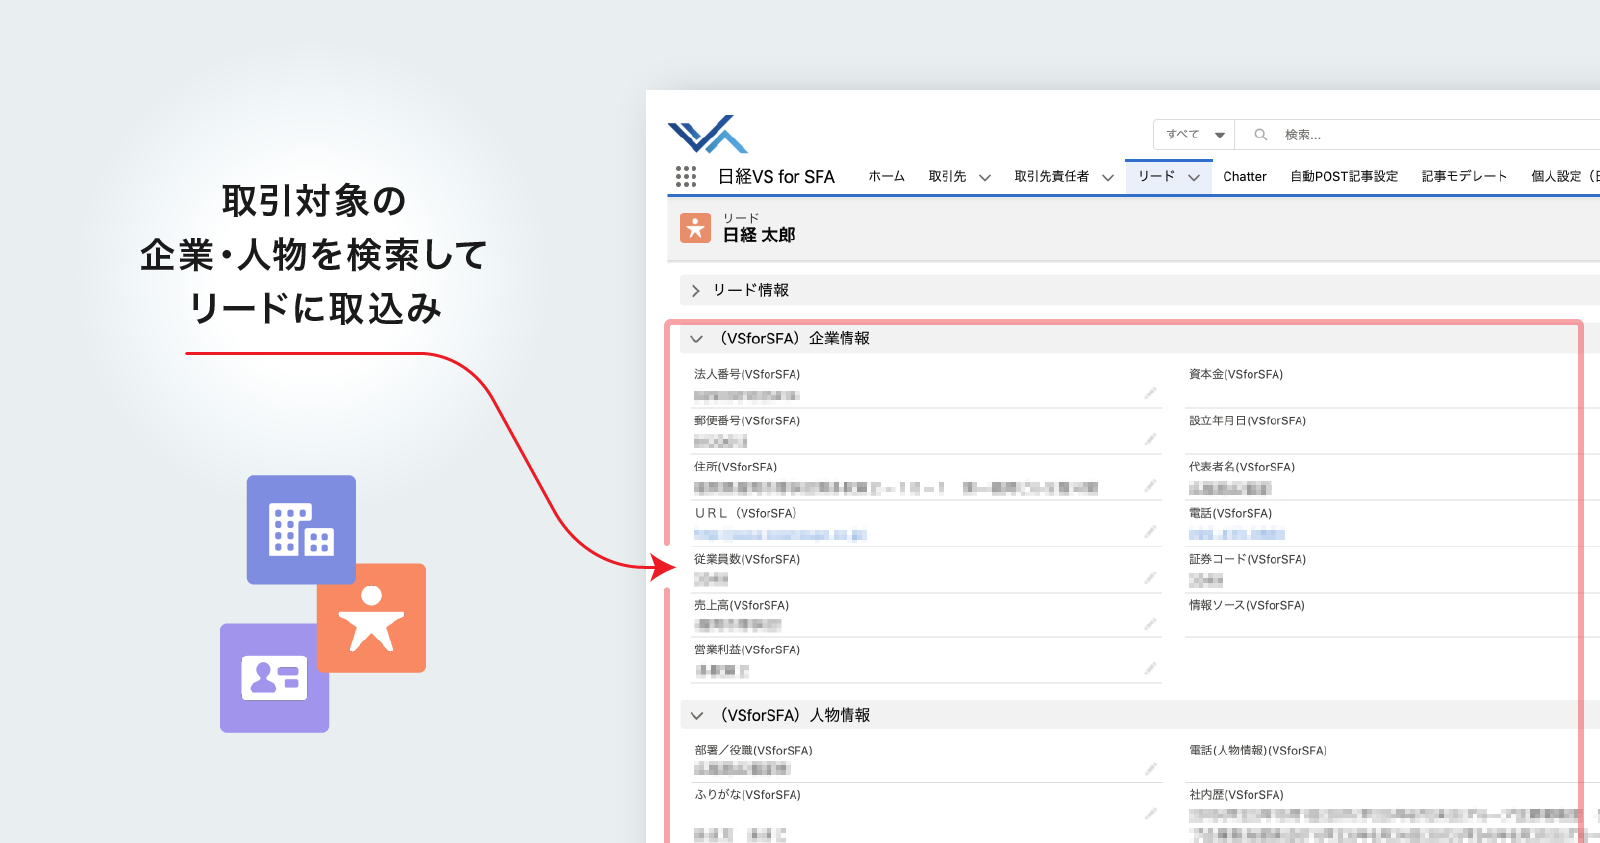Open the 取引先責任者 tab
The height and width of the screenshot is (843, 1600).
tap(1051, 176)
